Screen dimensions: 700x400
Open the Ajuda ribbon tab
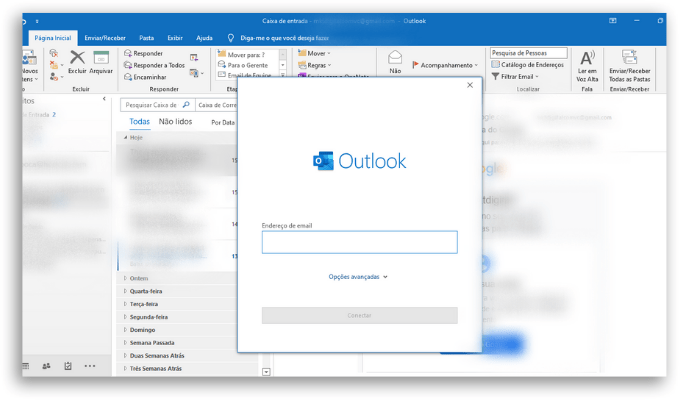pos(204,38)
